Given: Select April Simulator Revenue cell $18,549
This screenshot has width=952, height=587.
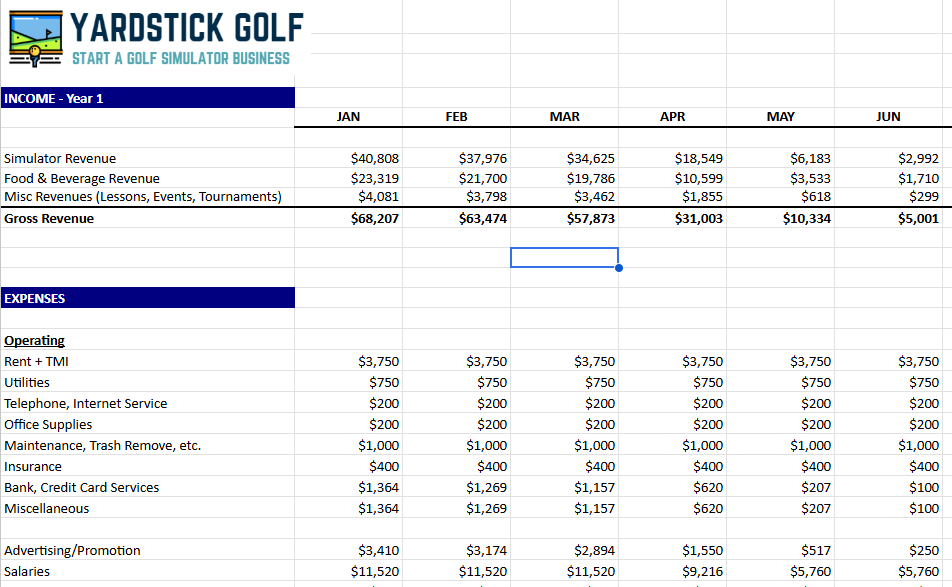Looking at the screenshot, I should (698, 158).
